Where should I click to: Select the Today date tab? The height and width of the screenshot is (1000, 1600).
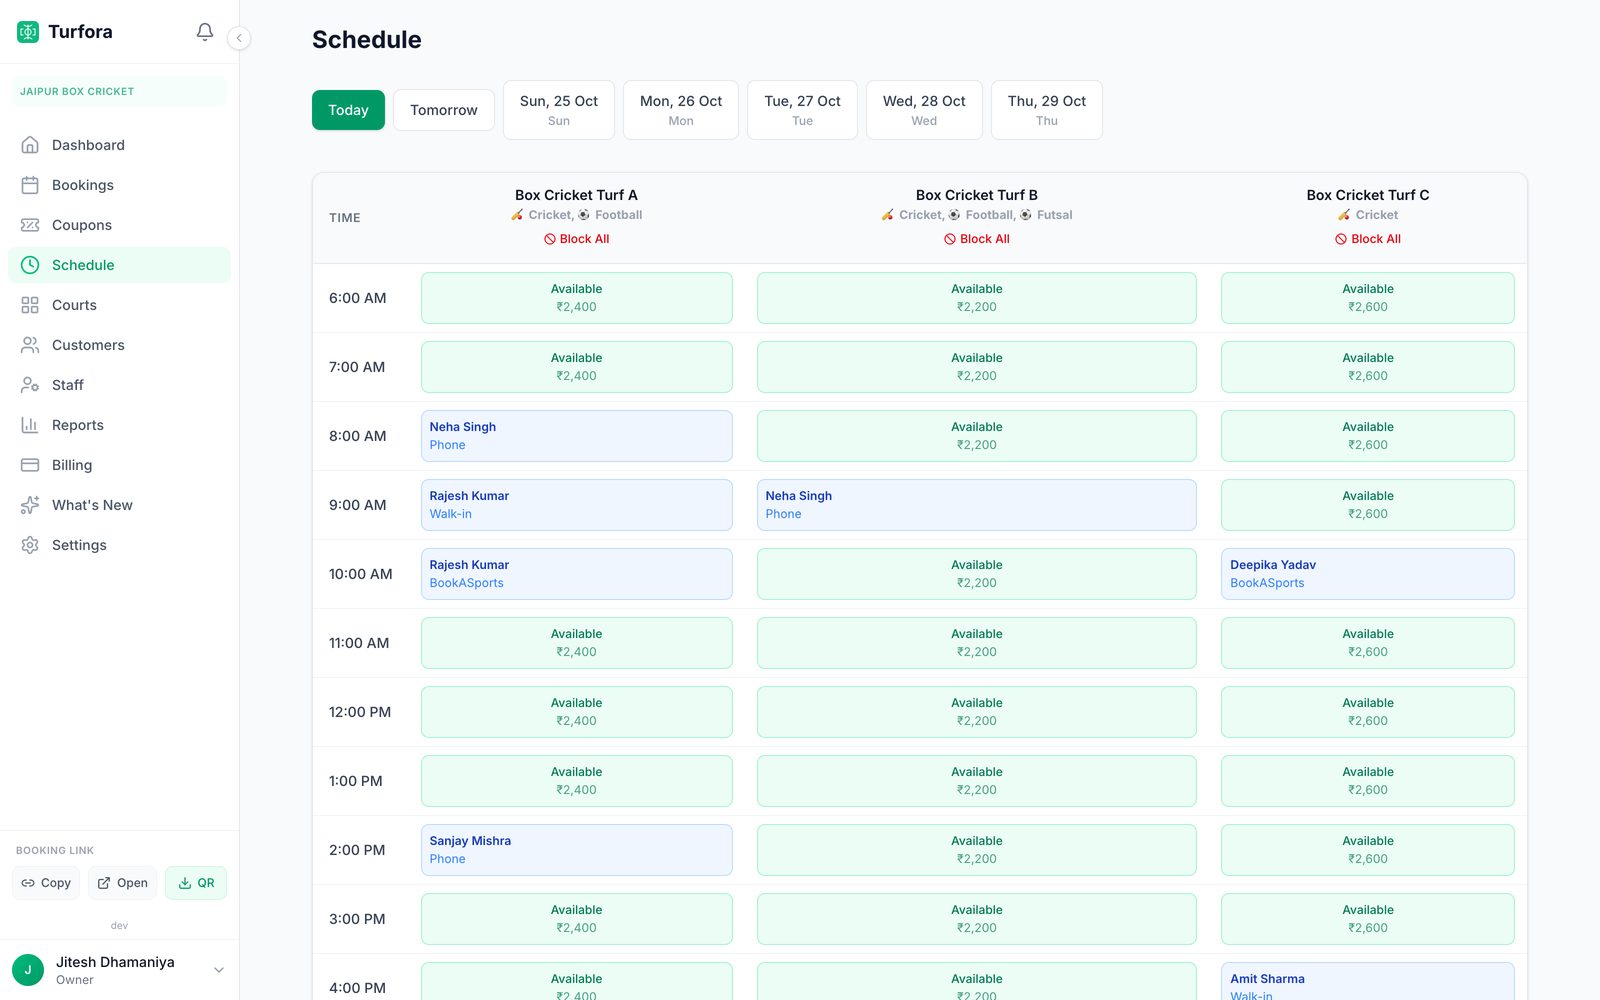pyautogui.click(x=348, y=110)
